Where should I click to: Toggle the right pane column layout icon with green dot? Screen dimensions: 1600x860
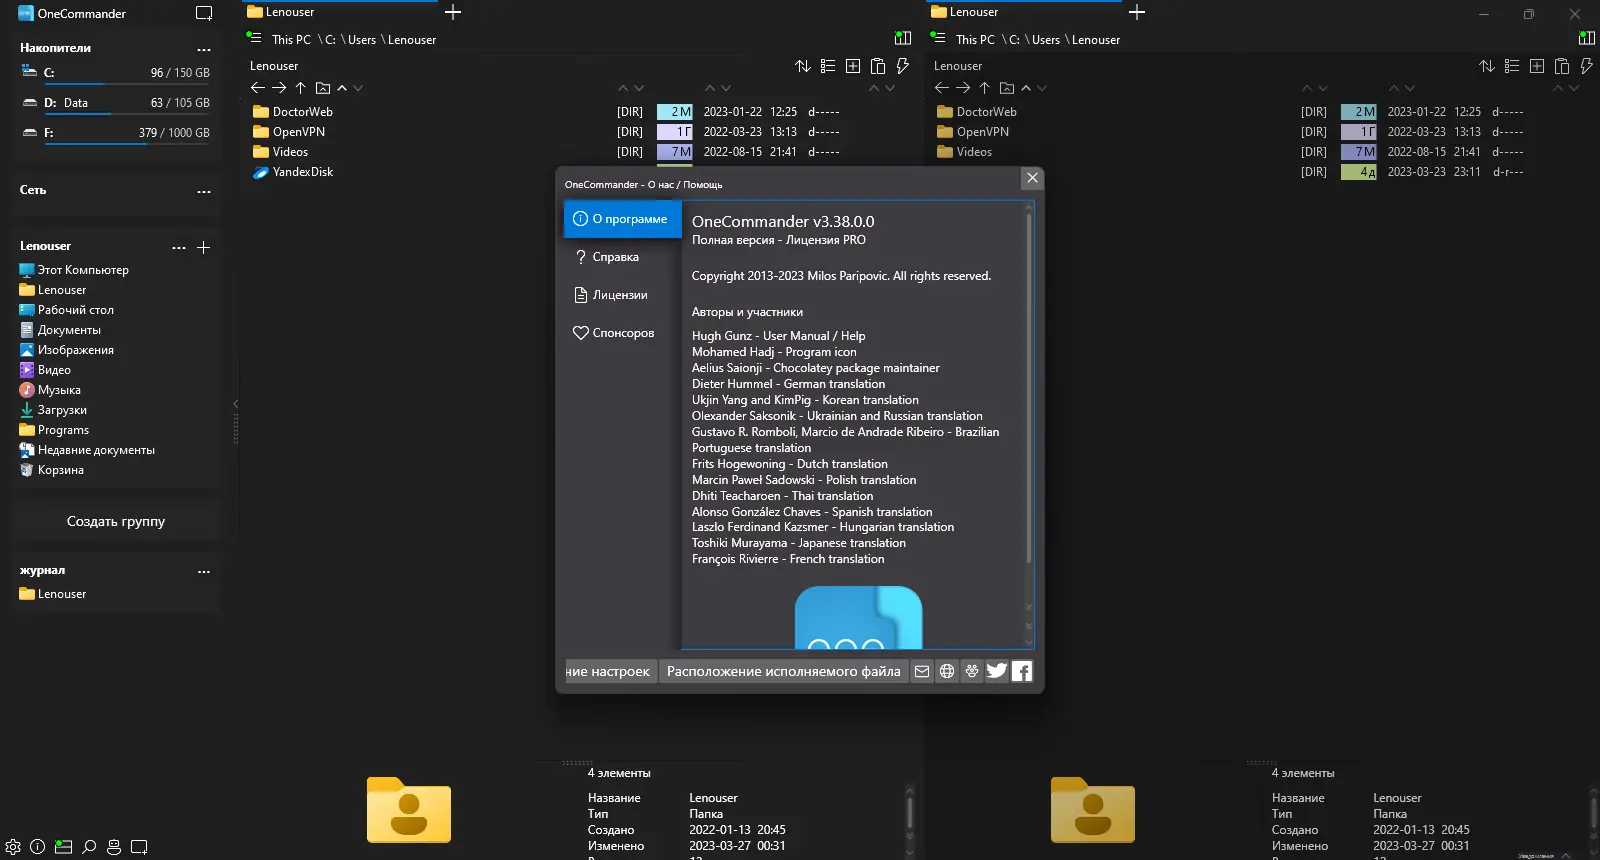coord(1587,38)
